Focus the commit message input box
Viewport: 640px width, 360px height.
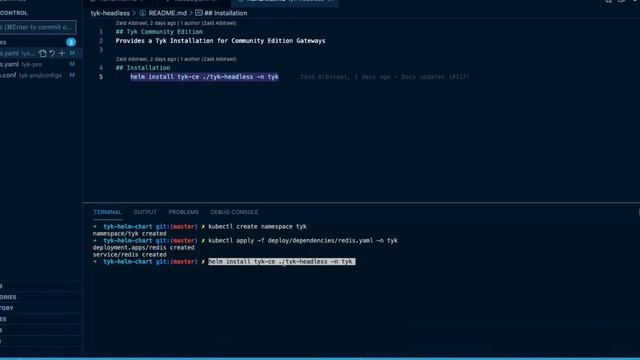(x=38, y=27)
